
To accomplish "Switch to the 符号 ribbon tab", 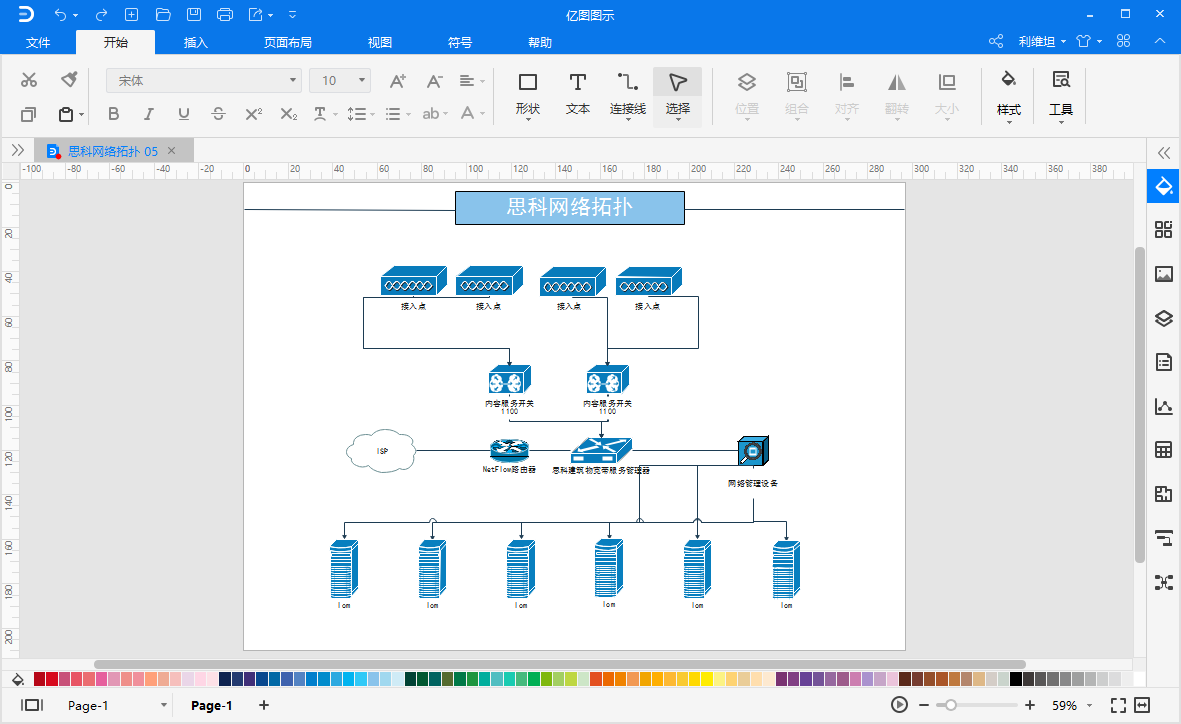I will point(459,42).
